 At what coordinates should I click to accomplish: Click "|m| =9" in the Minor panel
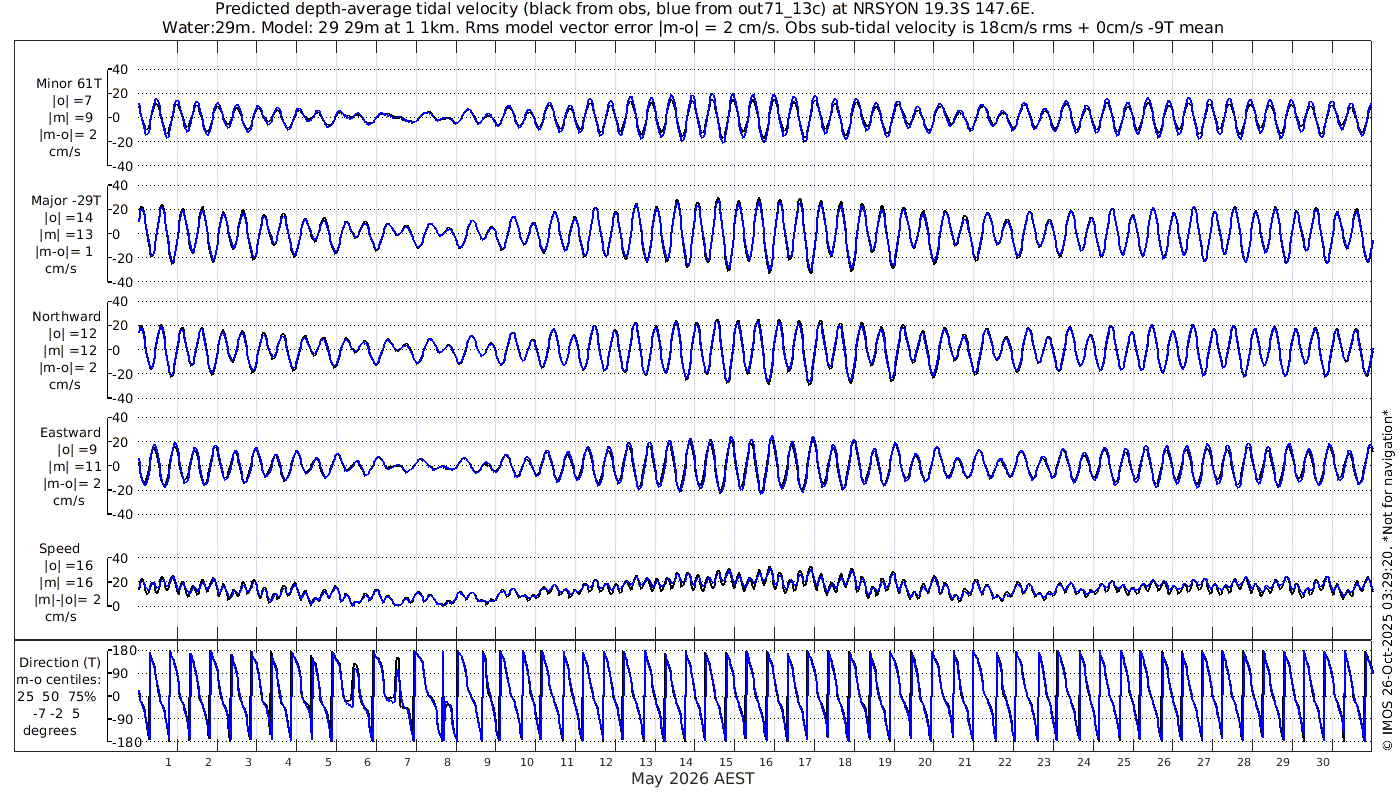pyautogui.click(x=72, y=118)
